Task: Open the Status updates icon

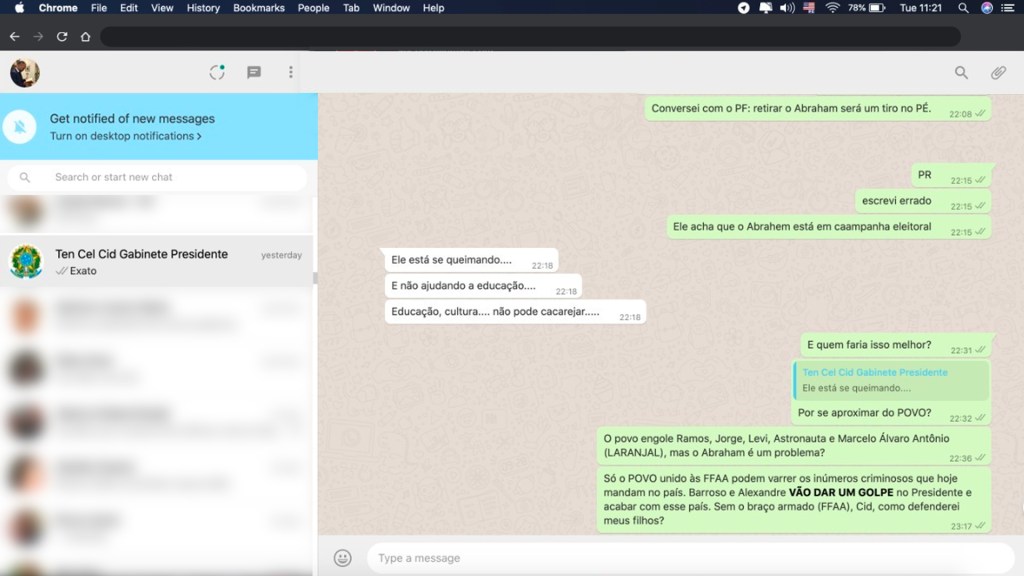Action: coord(217,72)
